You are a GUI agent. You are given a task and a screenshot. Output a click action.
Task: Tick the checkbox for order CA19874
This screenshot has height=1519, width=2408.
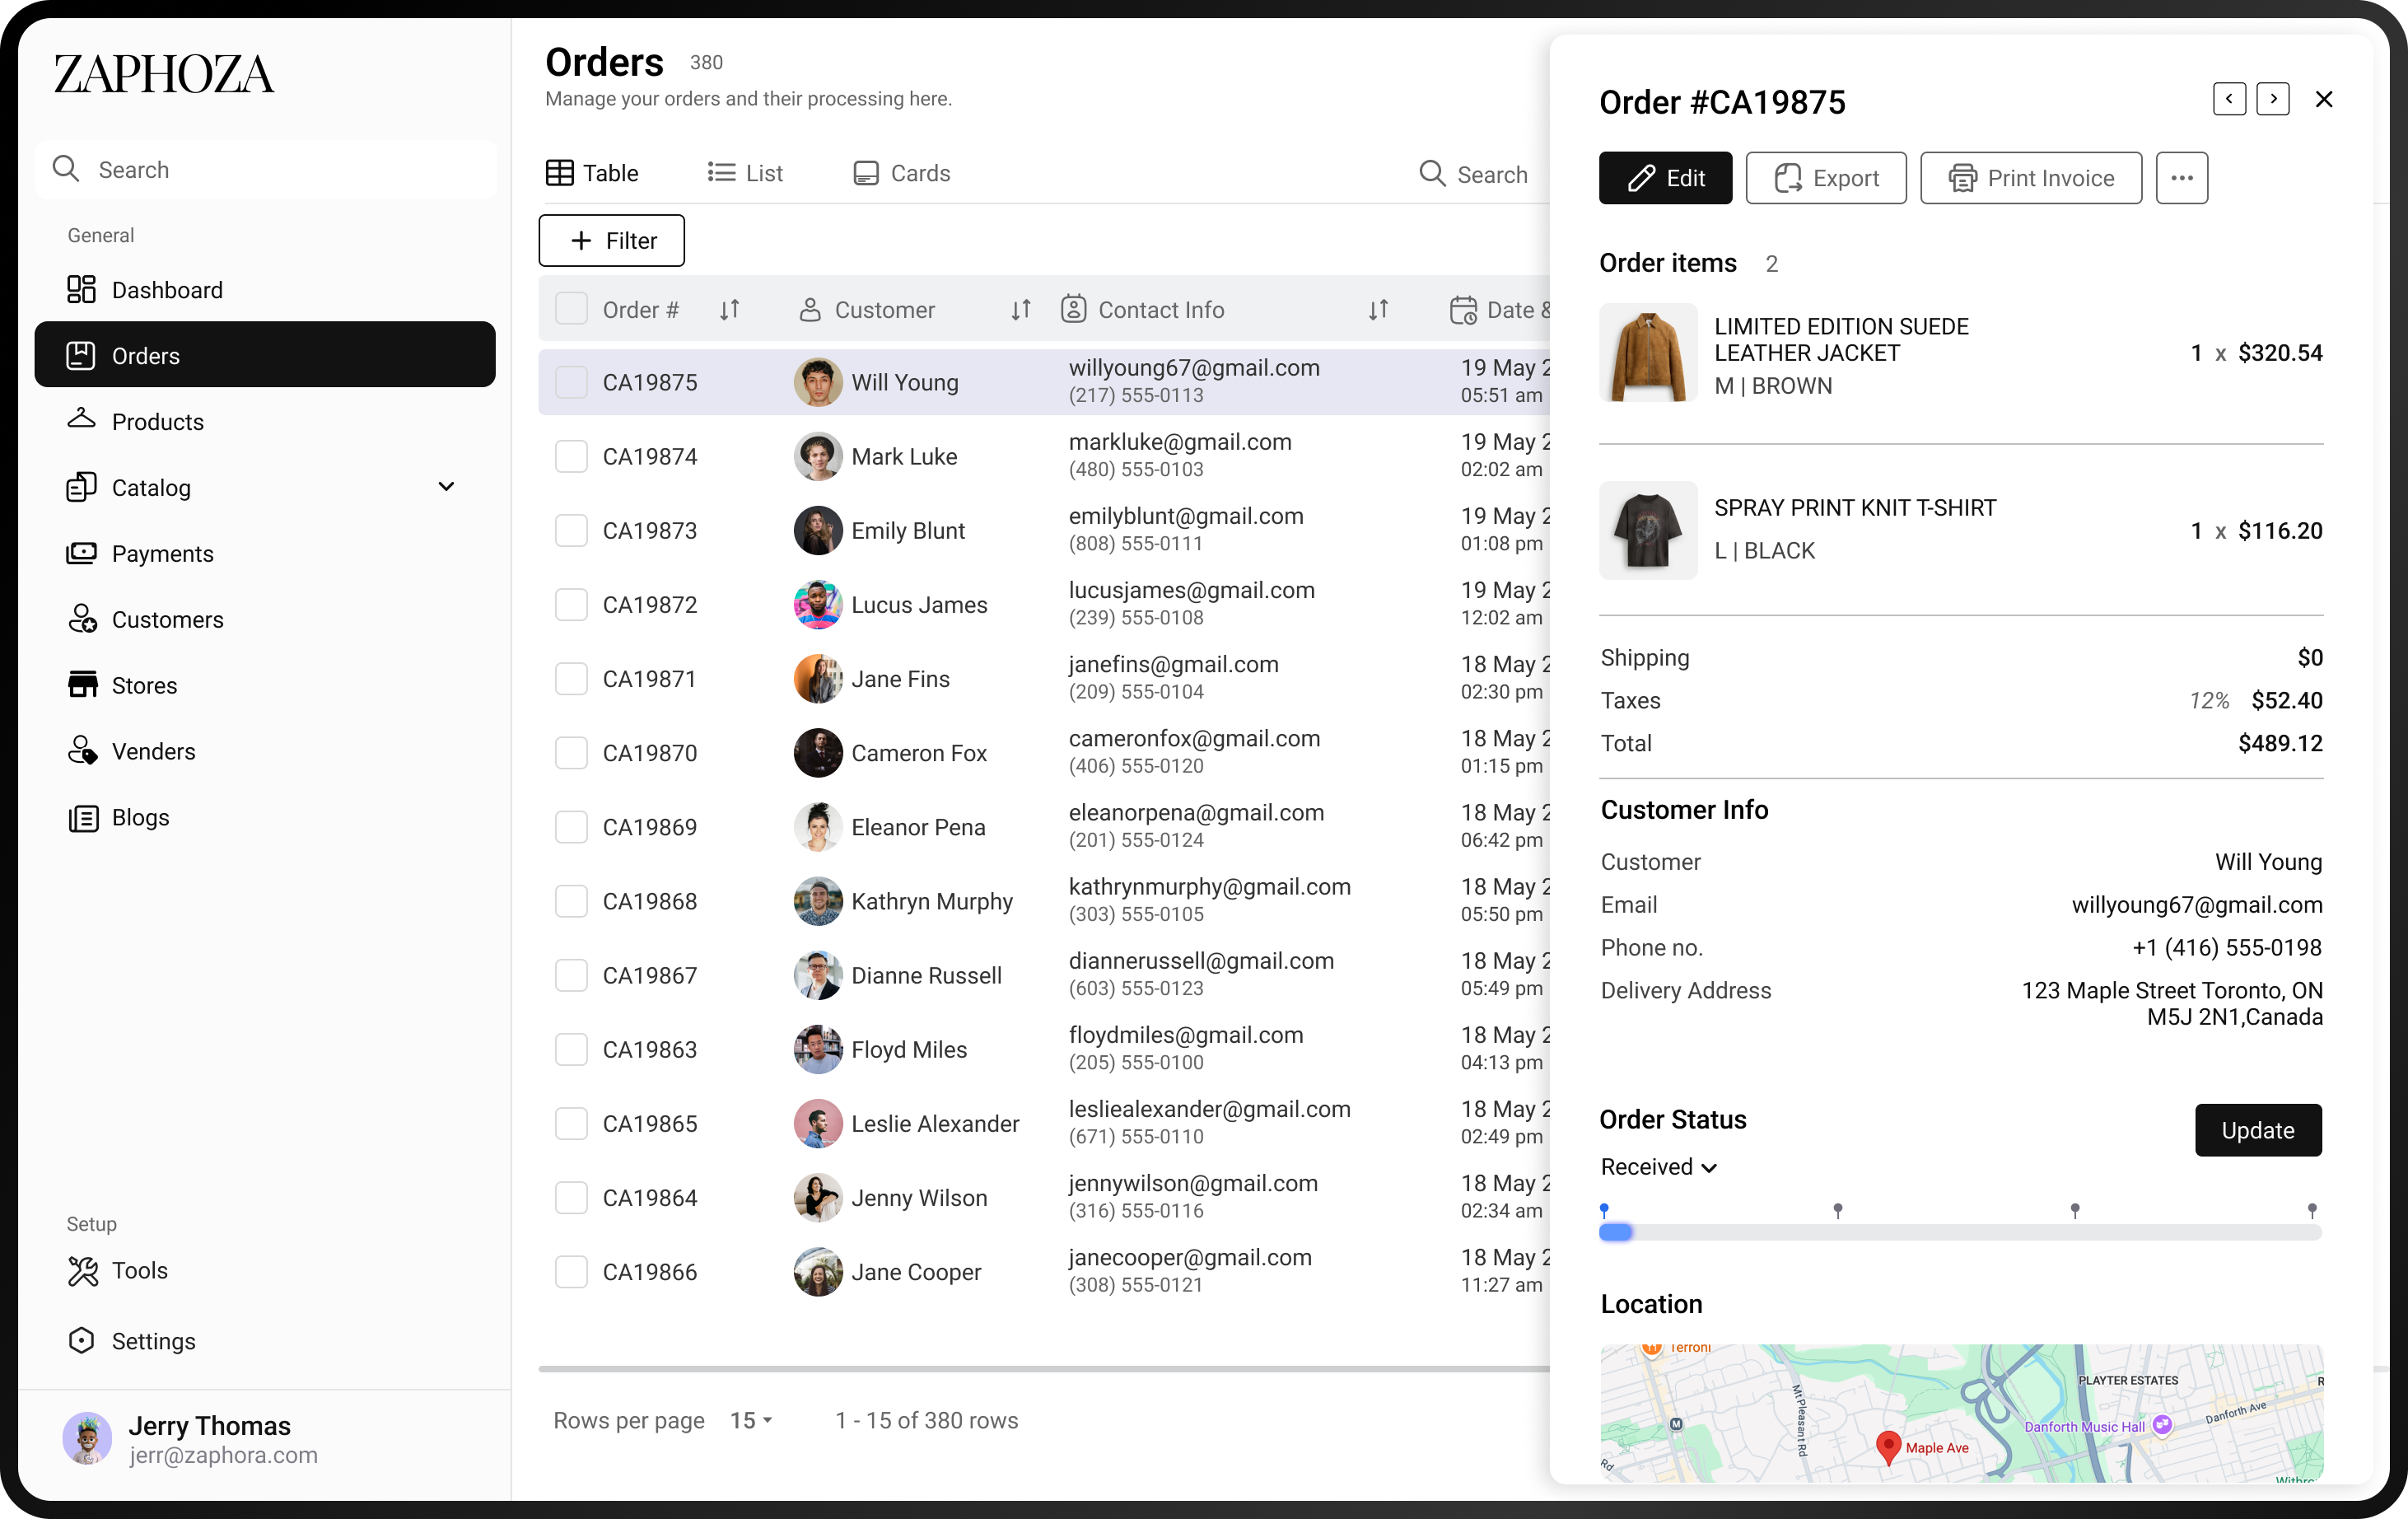click(571, 456)
